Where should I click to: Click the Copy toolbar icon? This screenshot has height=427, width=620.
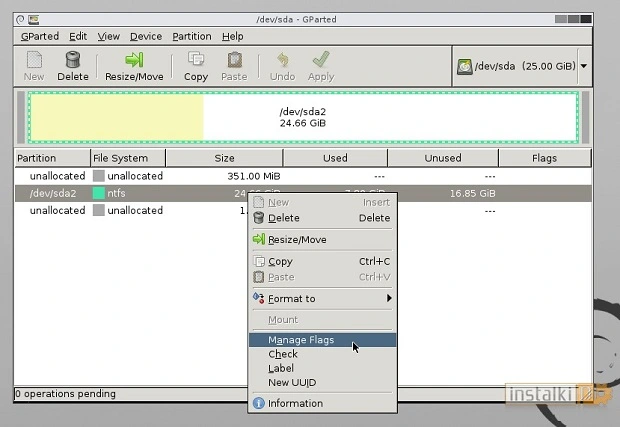point(196,61)
